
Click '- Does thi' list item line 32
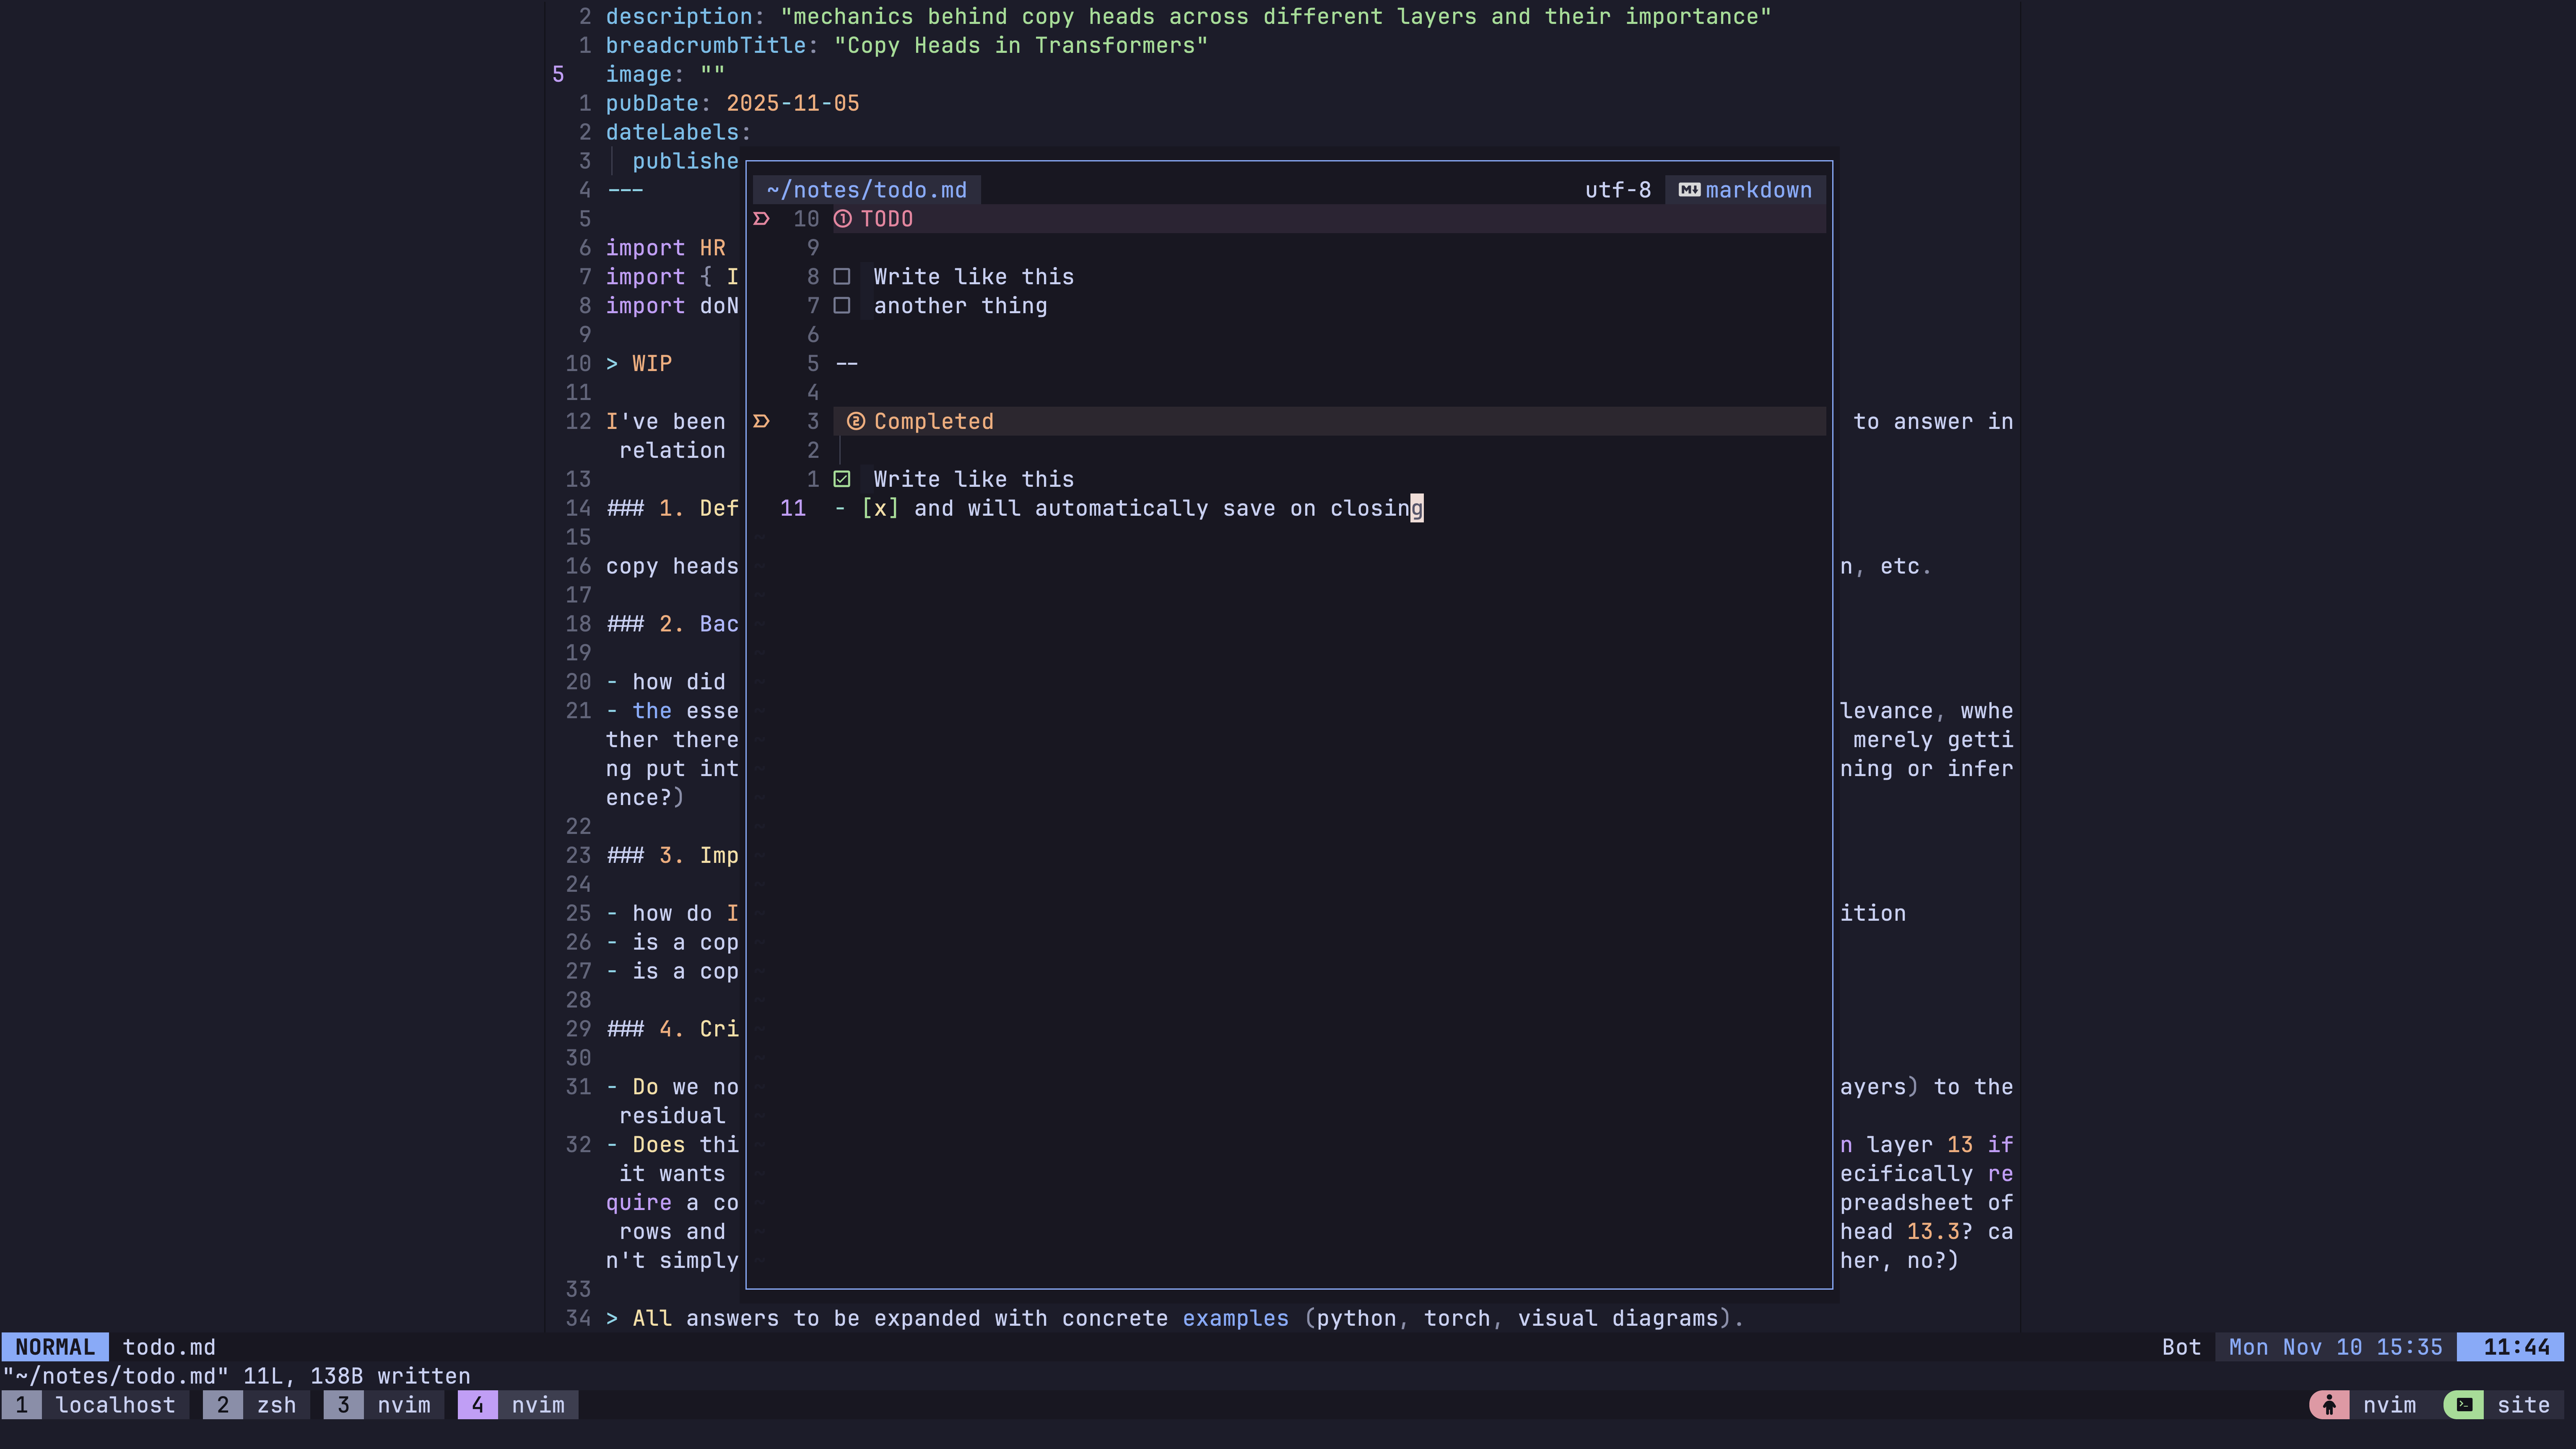point(673,1145)
